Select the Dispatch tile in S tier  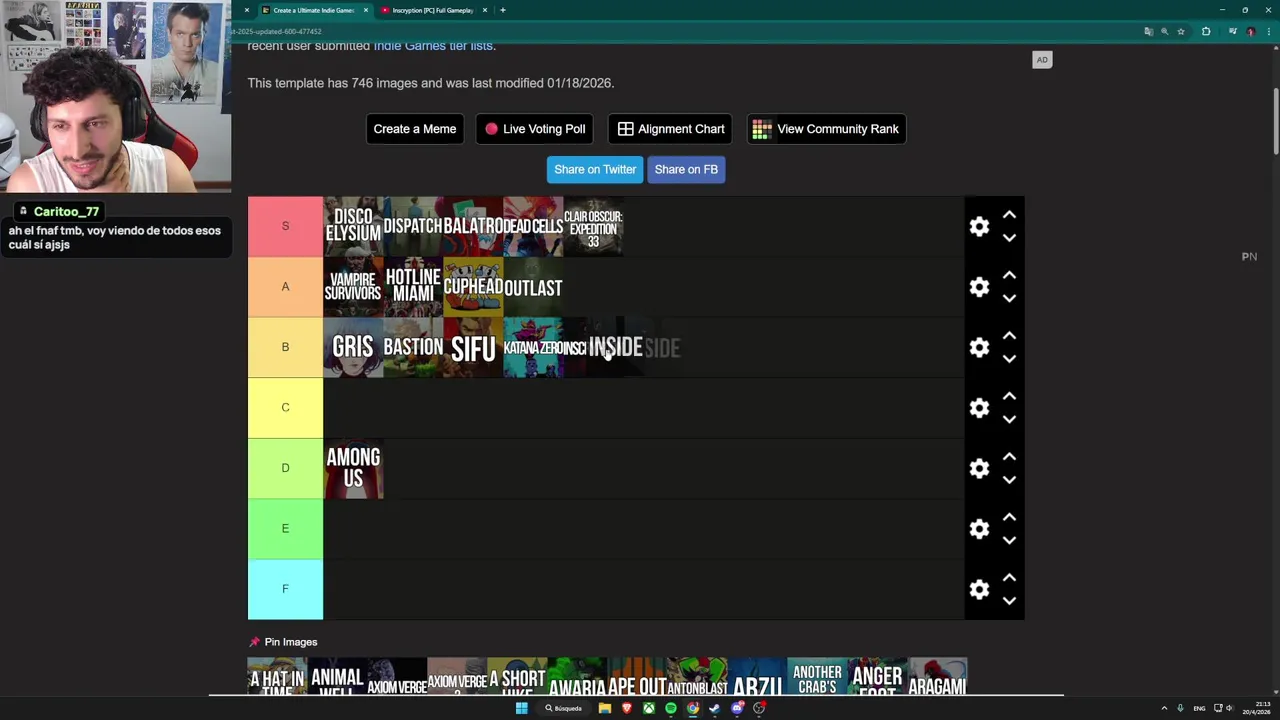[x=413, y=226]
